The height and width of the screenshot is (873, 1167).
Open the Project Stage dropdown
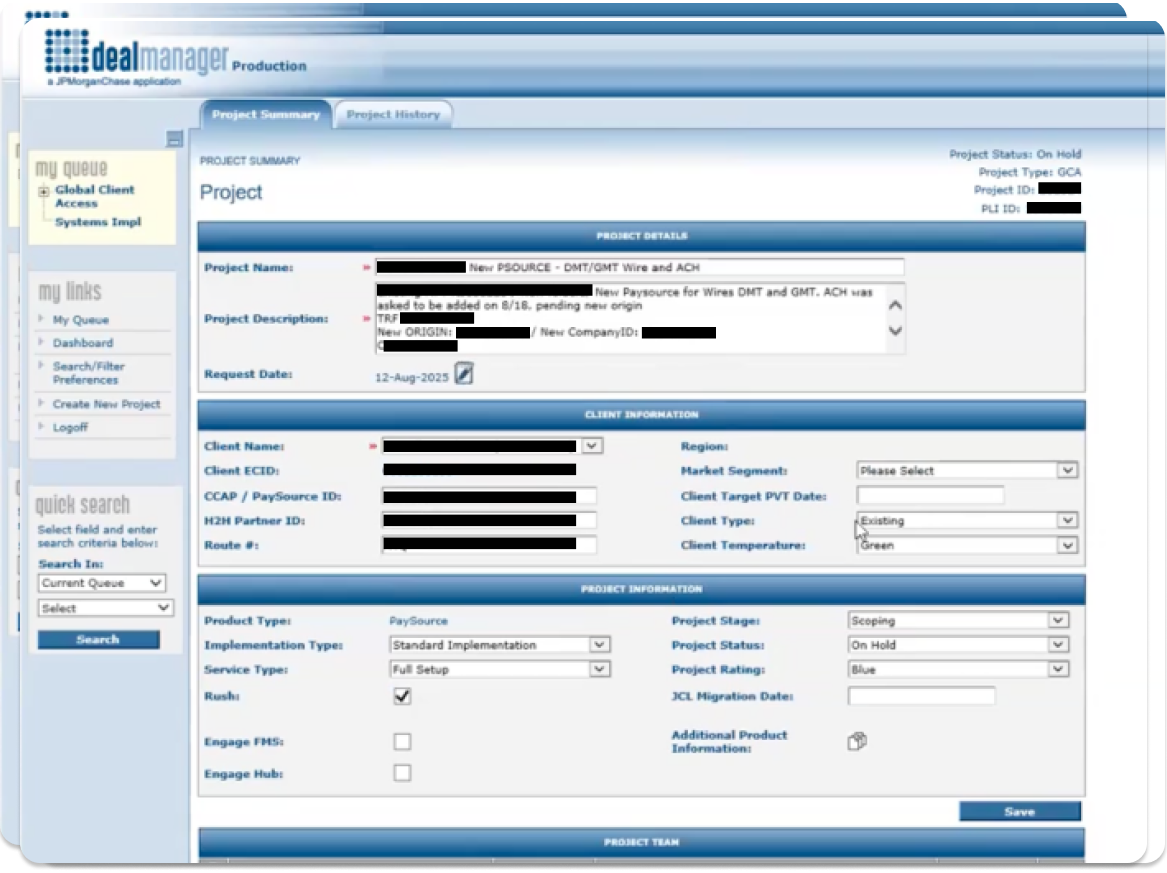pyautogui.click(x=958, y=620)
